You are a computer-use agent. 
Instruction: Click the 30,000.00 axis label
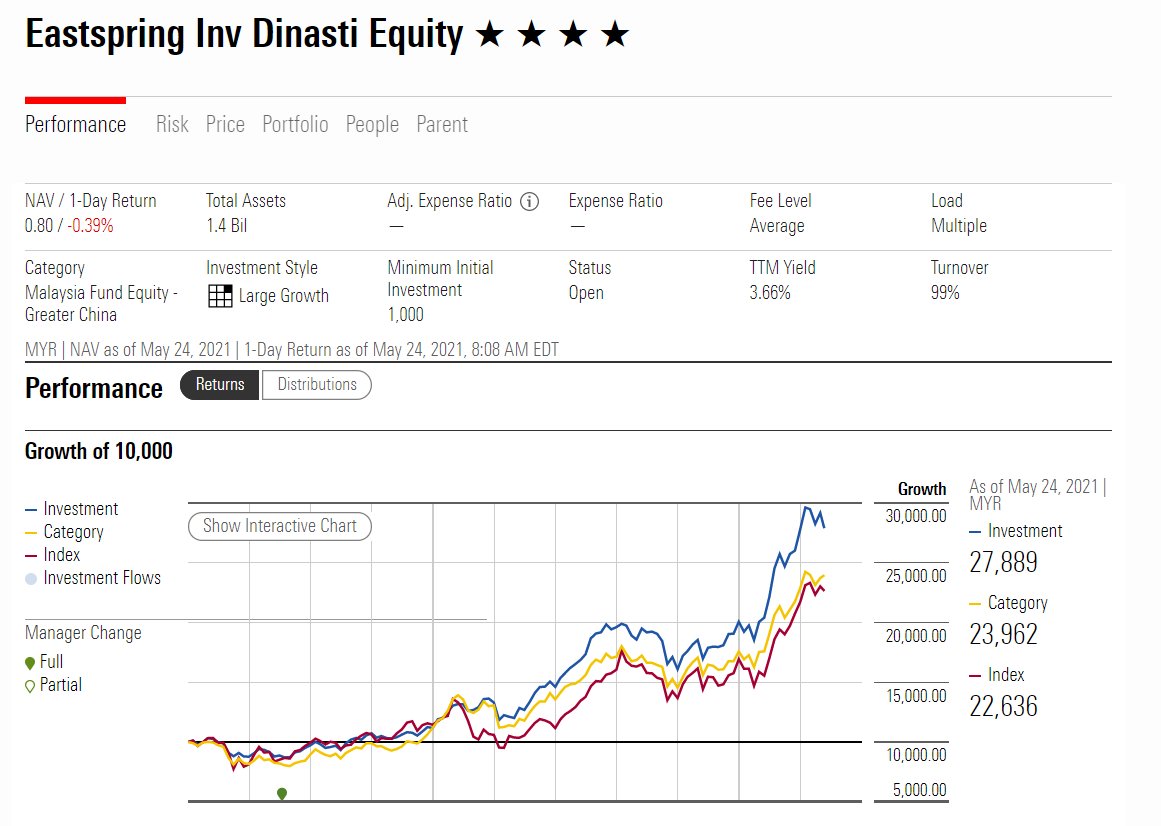pyautogui.click(x=916, y=517)
